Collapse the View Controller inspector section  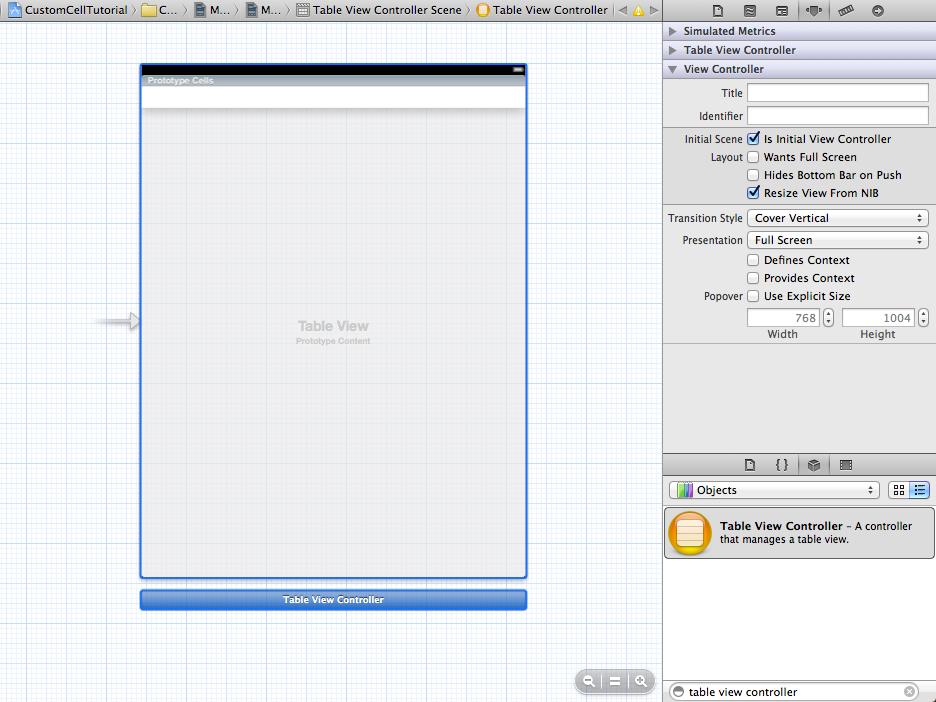pos(673,68)
